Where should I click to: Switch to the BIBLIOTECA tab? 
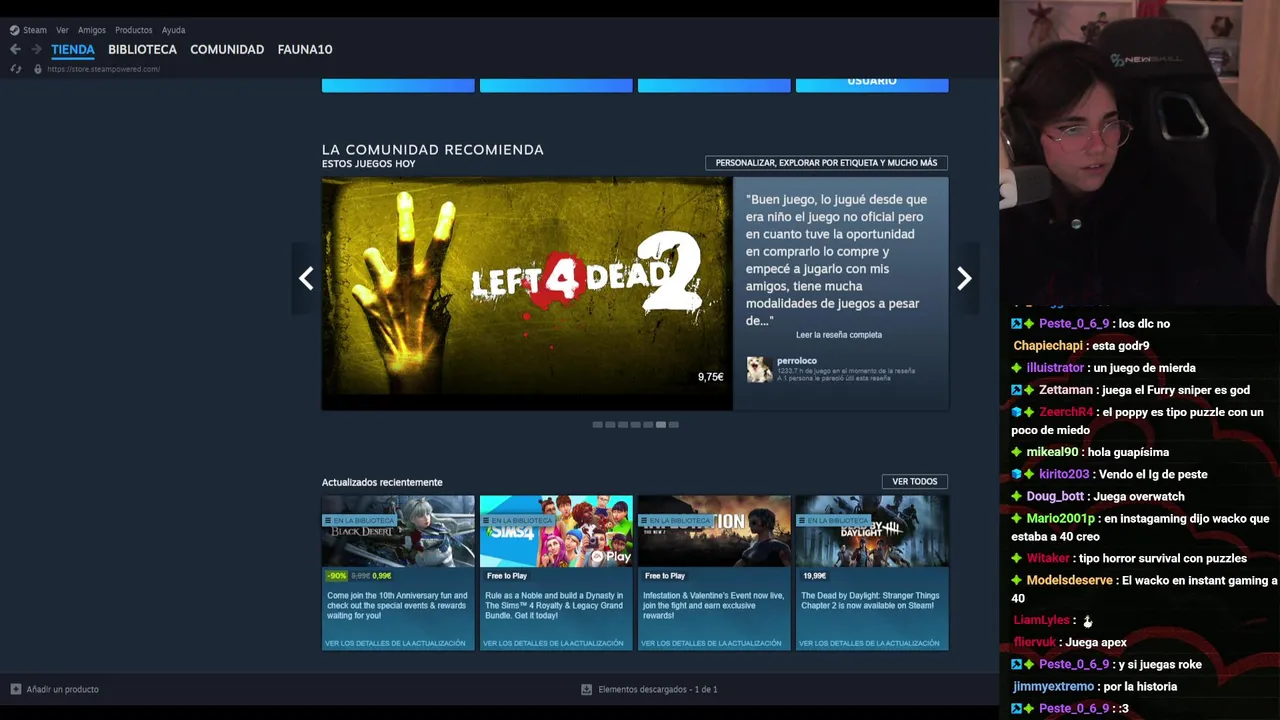pyautogui.click(x=142, y=49)
